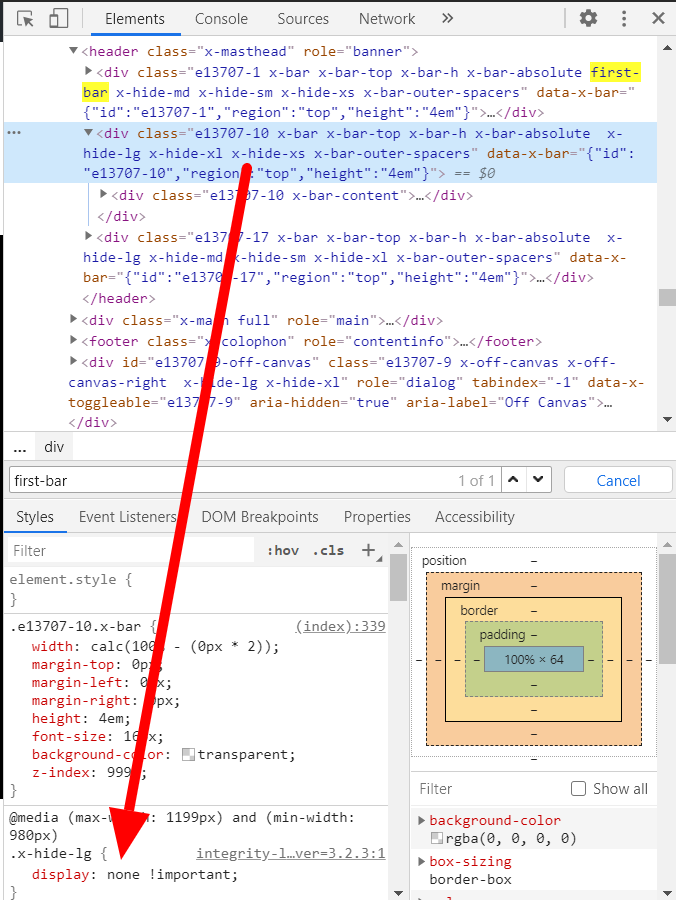Screen dimensions: 676x900
Task: Toggle the device toolbar icon
Action: point(59,19)
